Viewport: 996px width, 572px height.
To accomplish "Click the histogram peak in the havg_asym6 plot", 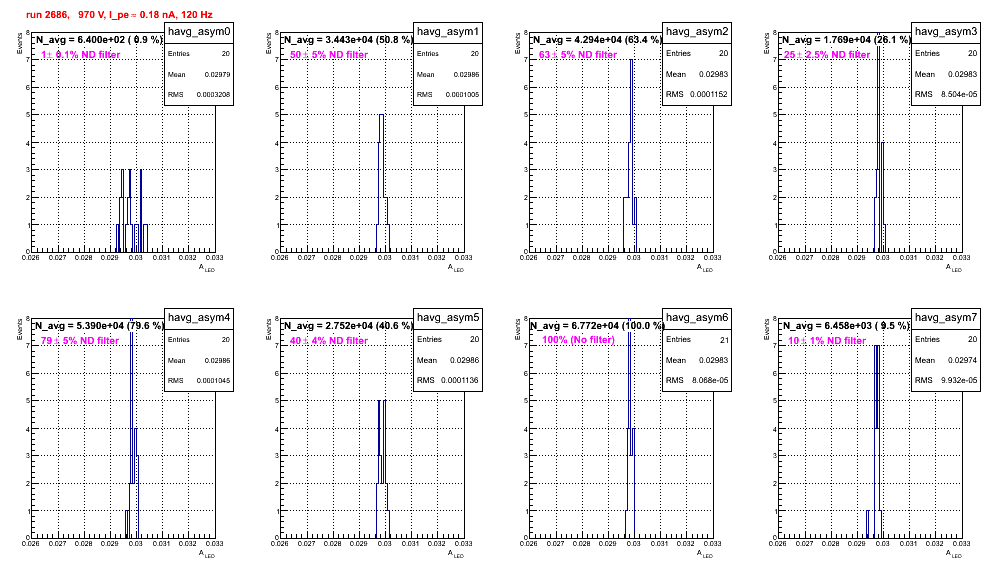I will [629, 318].
